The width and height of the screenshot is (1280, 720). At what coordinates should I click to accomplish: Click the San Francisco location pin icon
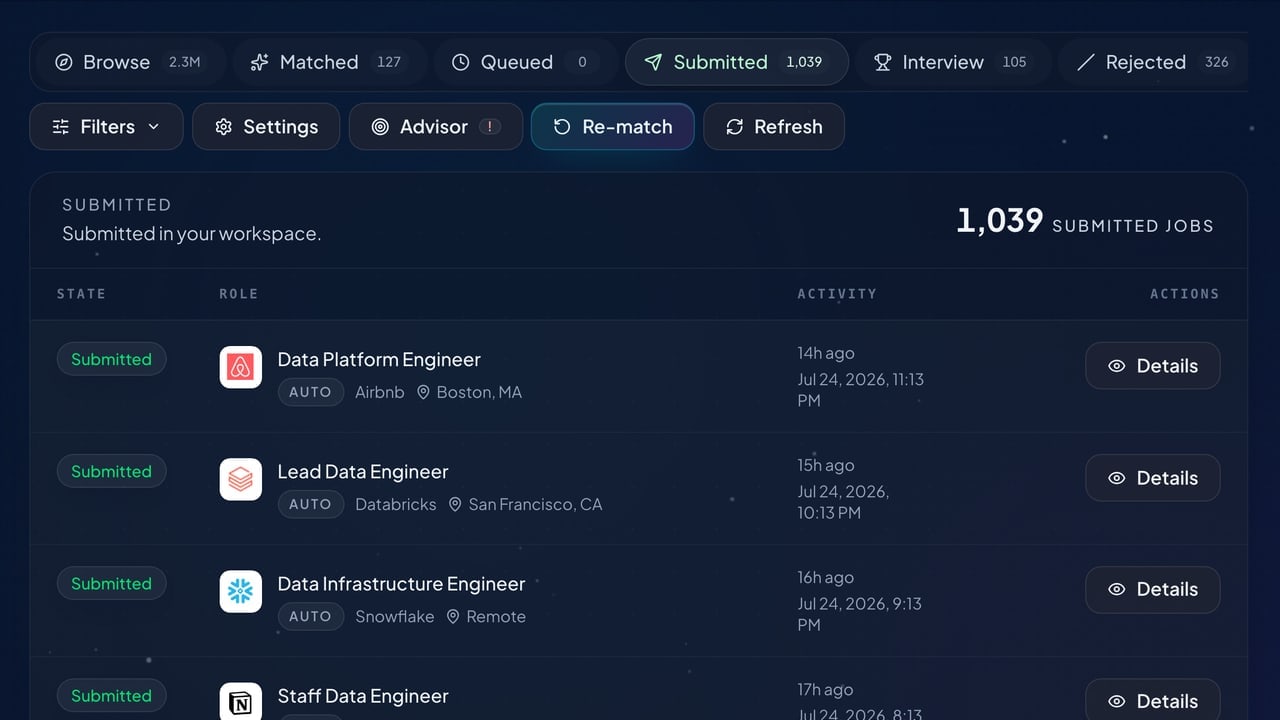[x=455, y=505]
